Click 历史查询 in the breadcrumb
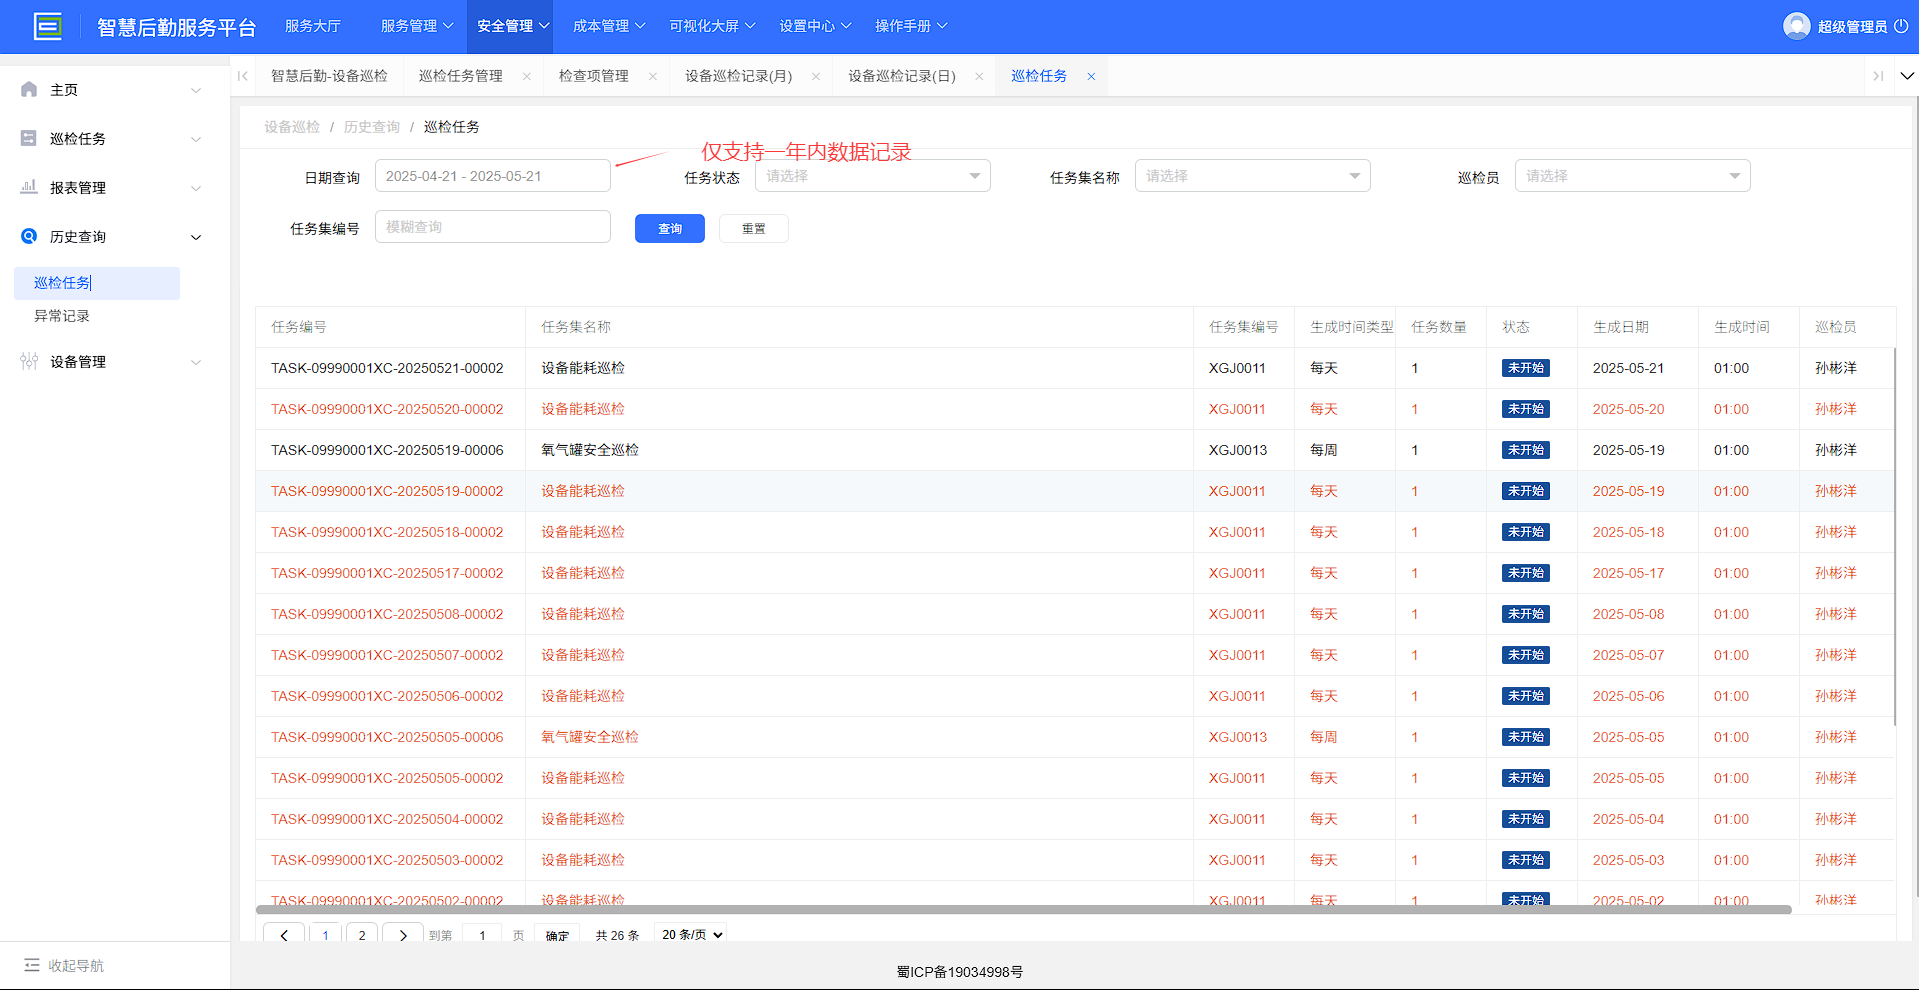This screenshot has height=990, width=1919. [x=372, y=127]
